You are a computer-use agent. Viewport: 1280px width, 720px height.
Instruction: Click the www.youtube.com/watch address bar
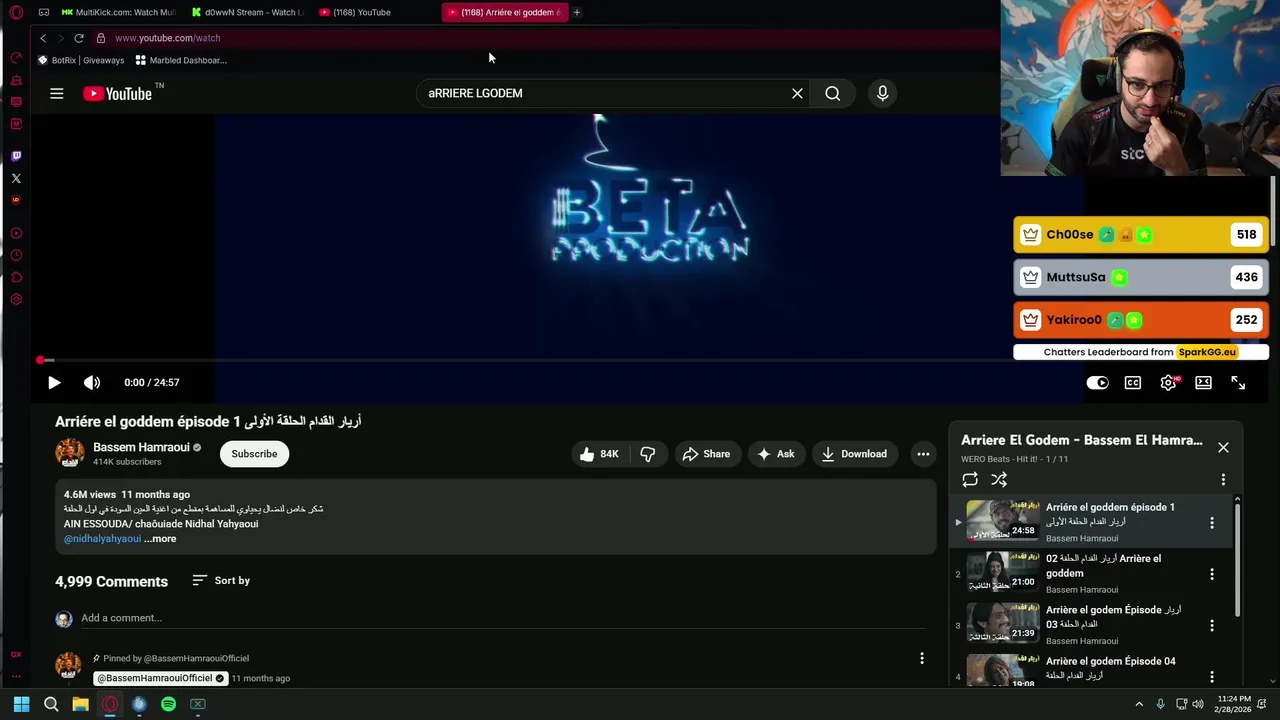[x=167, y=38]
